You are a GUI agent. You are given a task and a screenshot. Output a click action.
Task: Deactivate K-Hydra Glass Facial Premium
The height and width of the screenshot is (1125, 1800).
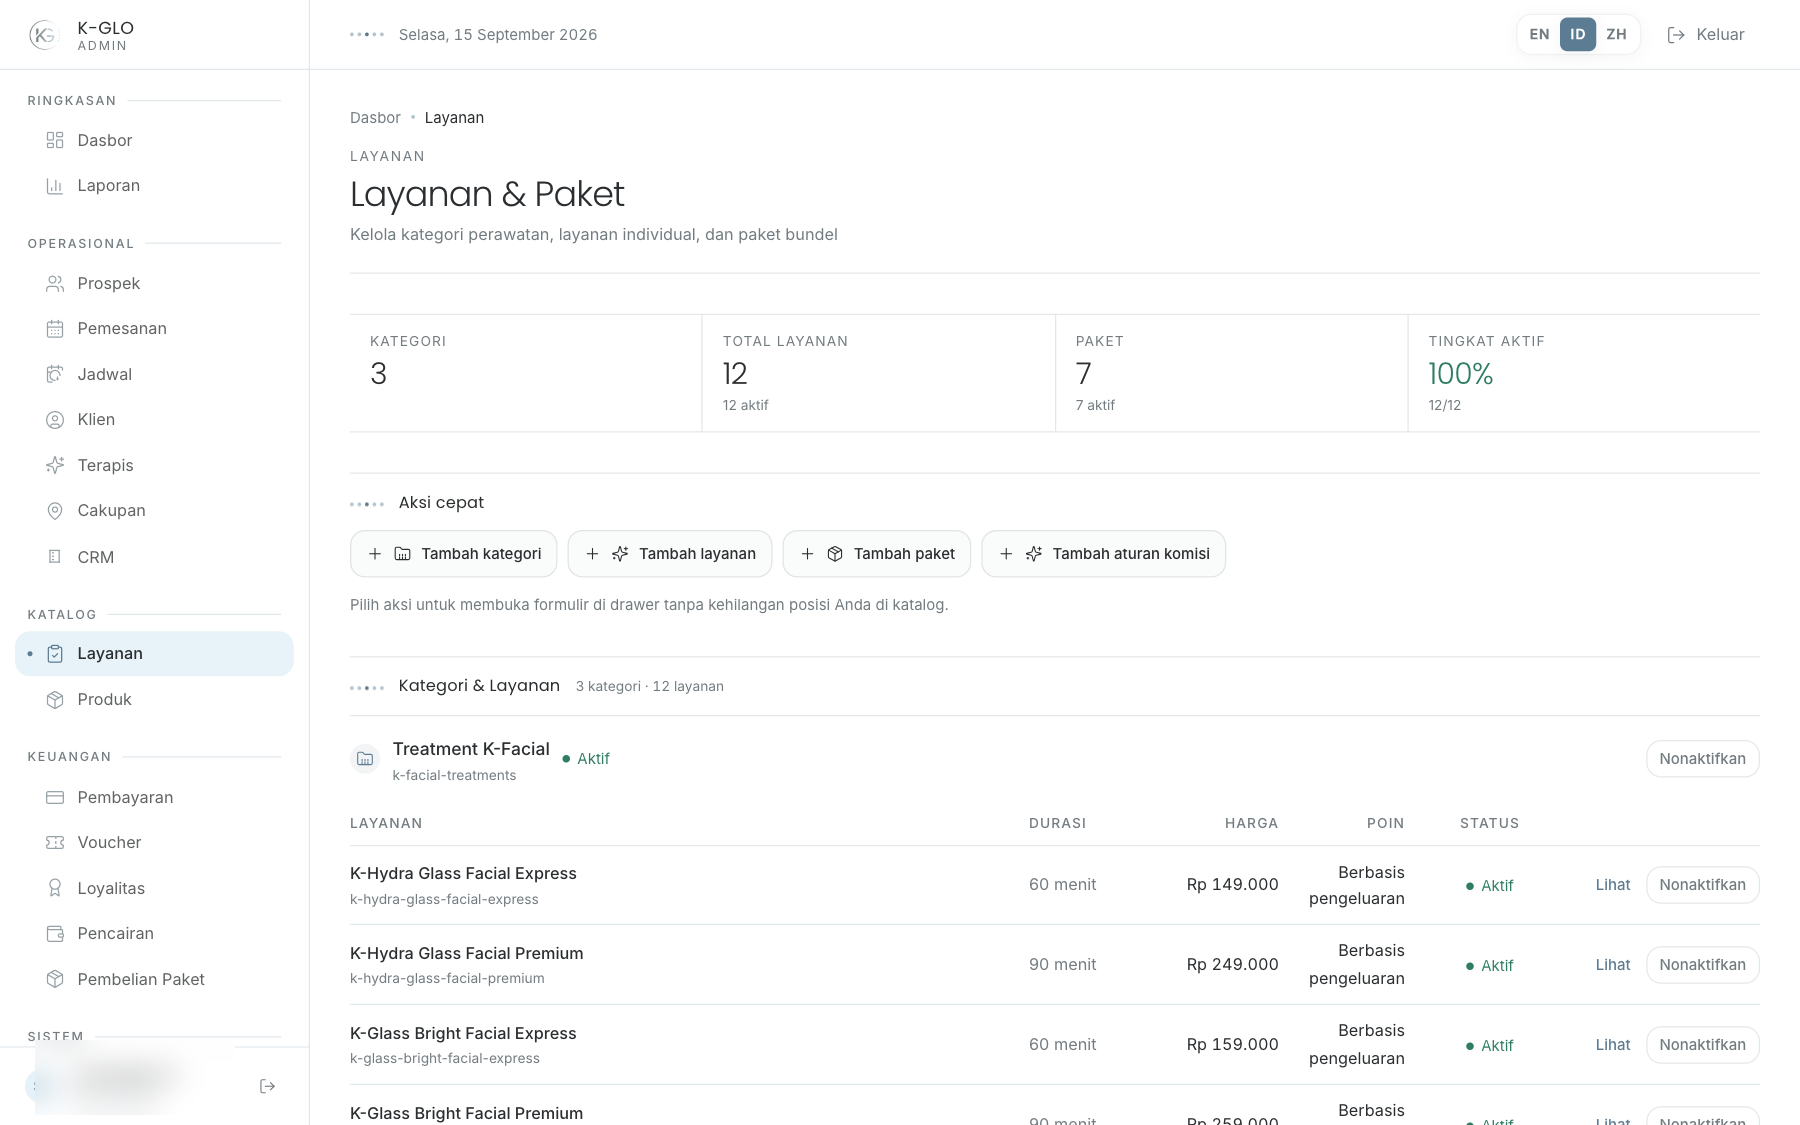click(1702, 965)
